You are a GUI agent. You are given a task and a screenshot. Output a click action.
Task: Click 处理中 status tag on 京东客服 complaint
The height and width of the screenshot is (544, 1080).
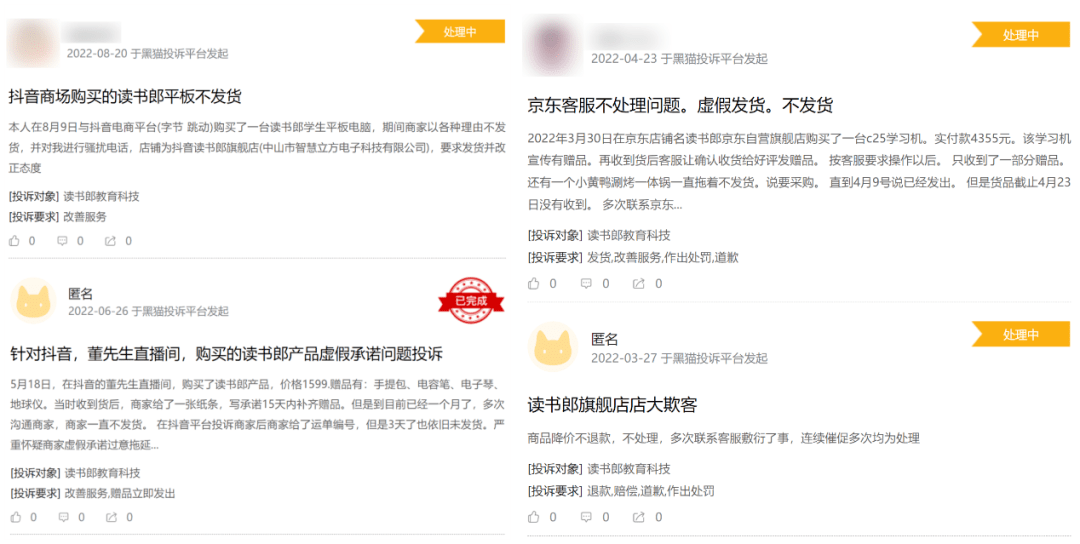pyautogui.click(x=1020, y=35)
